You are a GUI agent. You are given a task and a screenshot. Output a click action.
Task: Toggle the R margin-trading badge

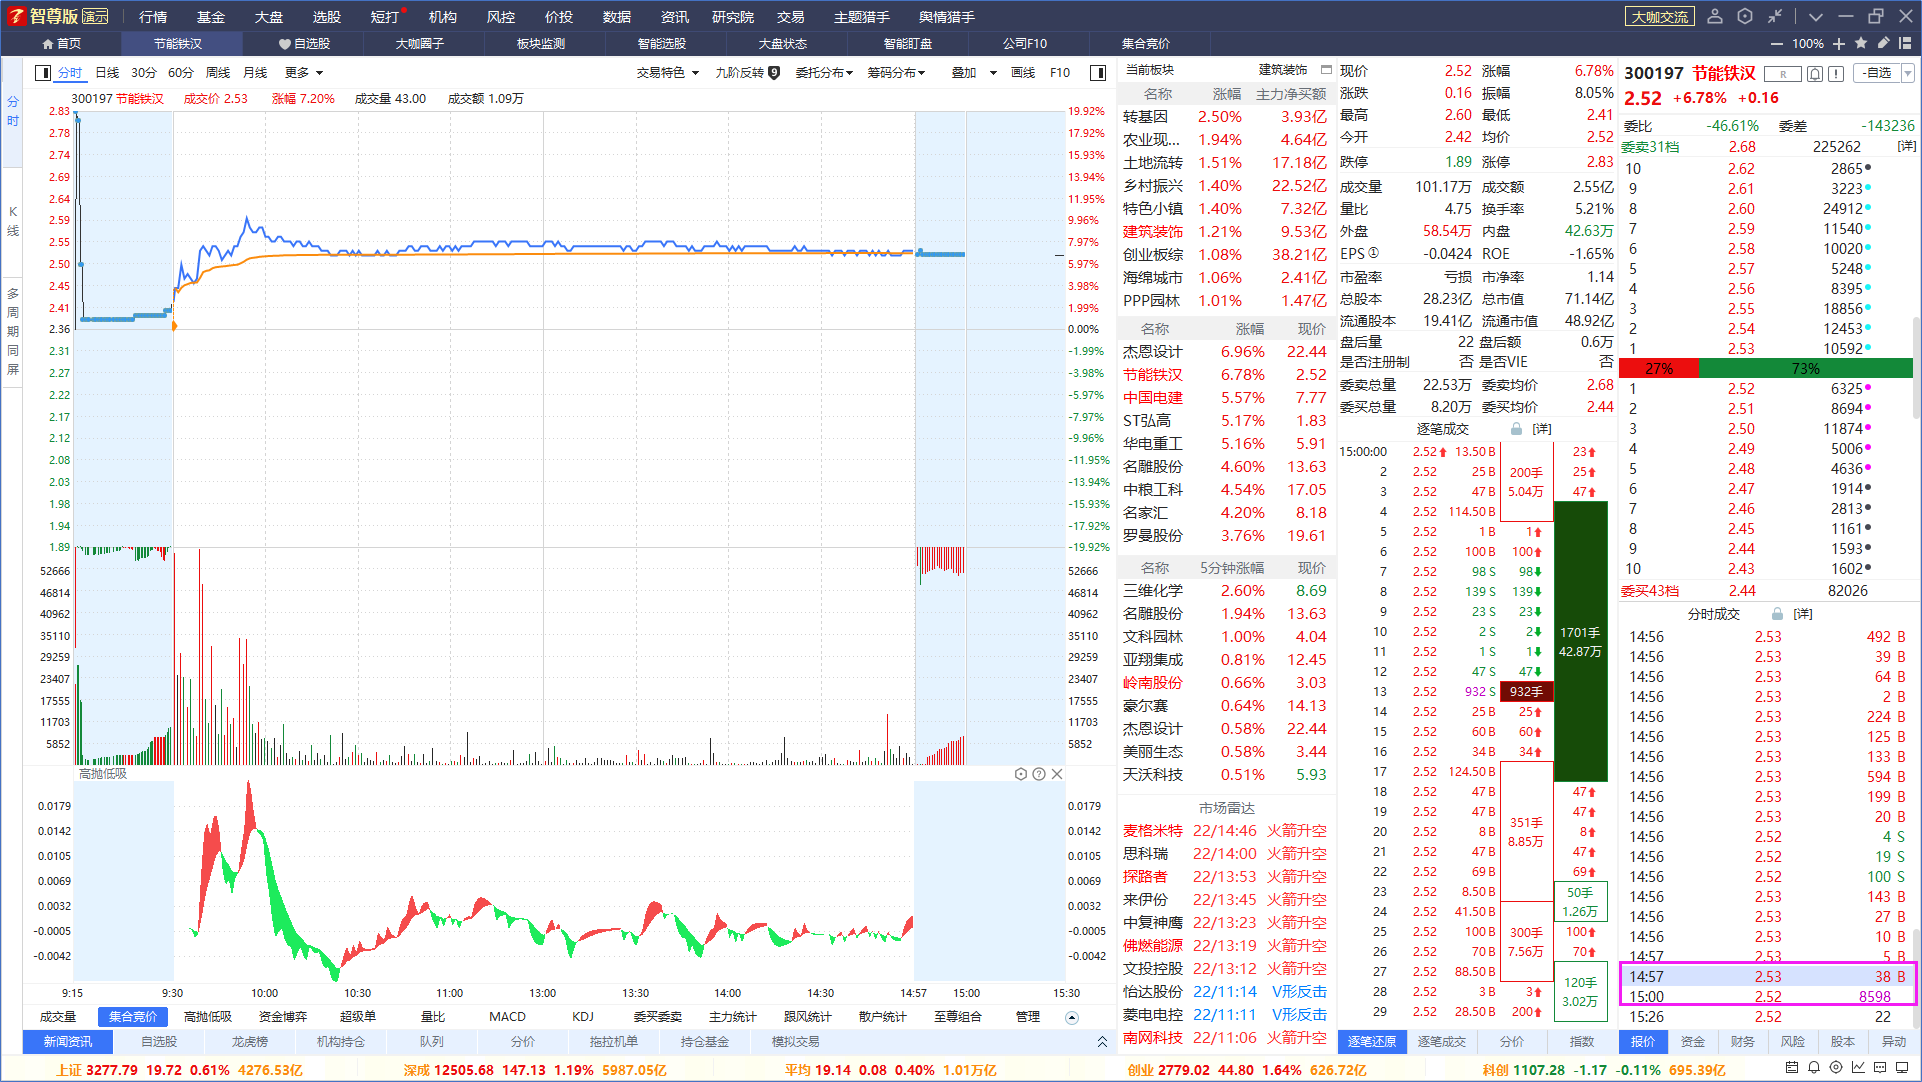[1782, 74]
